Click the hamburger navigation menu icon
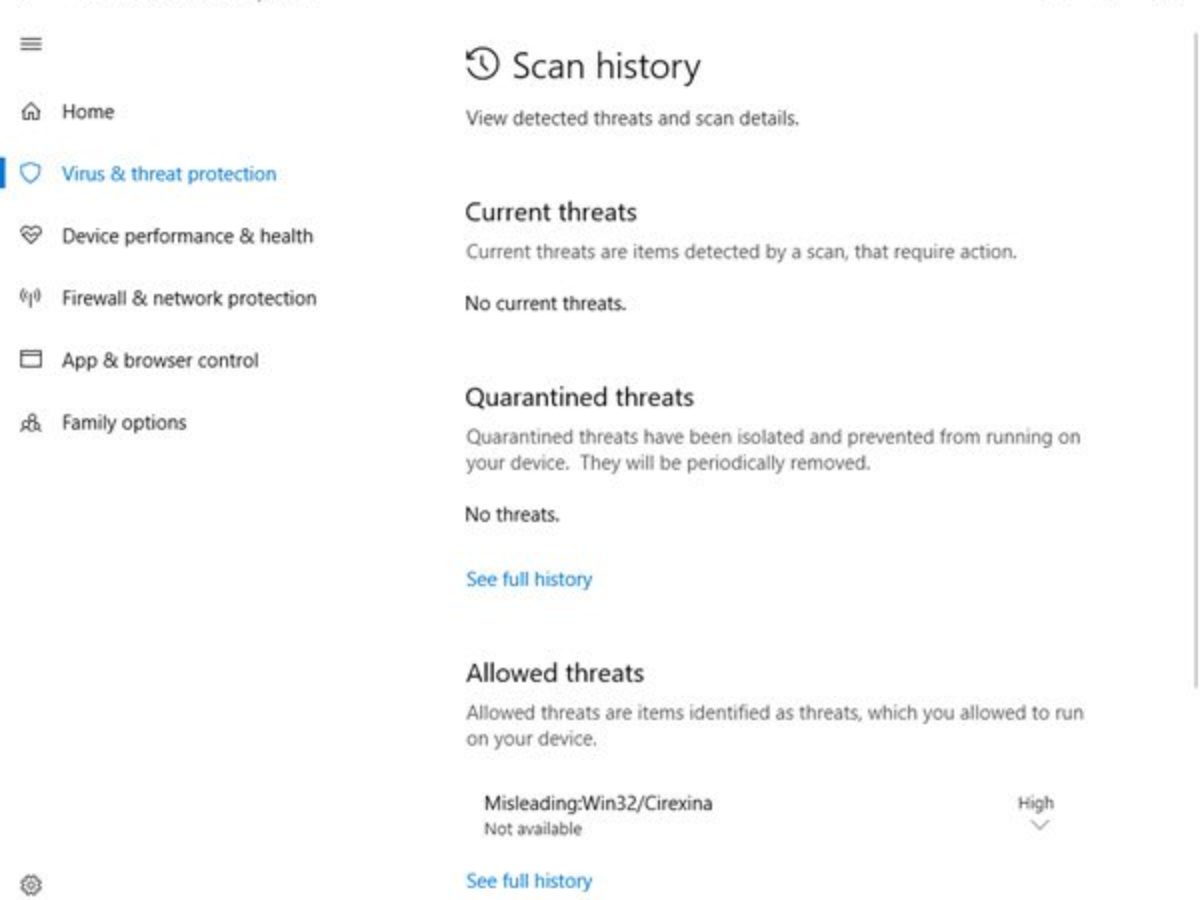This screenshot has height=900, width=1200. coord(31,44)
